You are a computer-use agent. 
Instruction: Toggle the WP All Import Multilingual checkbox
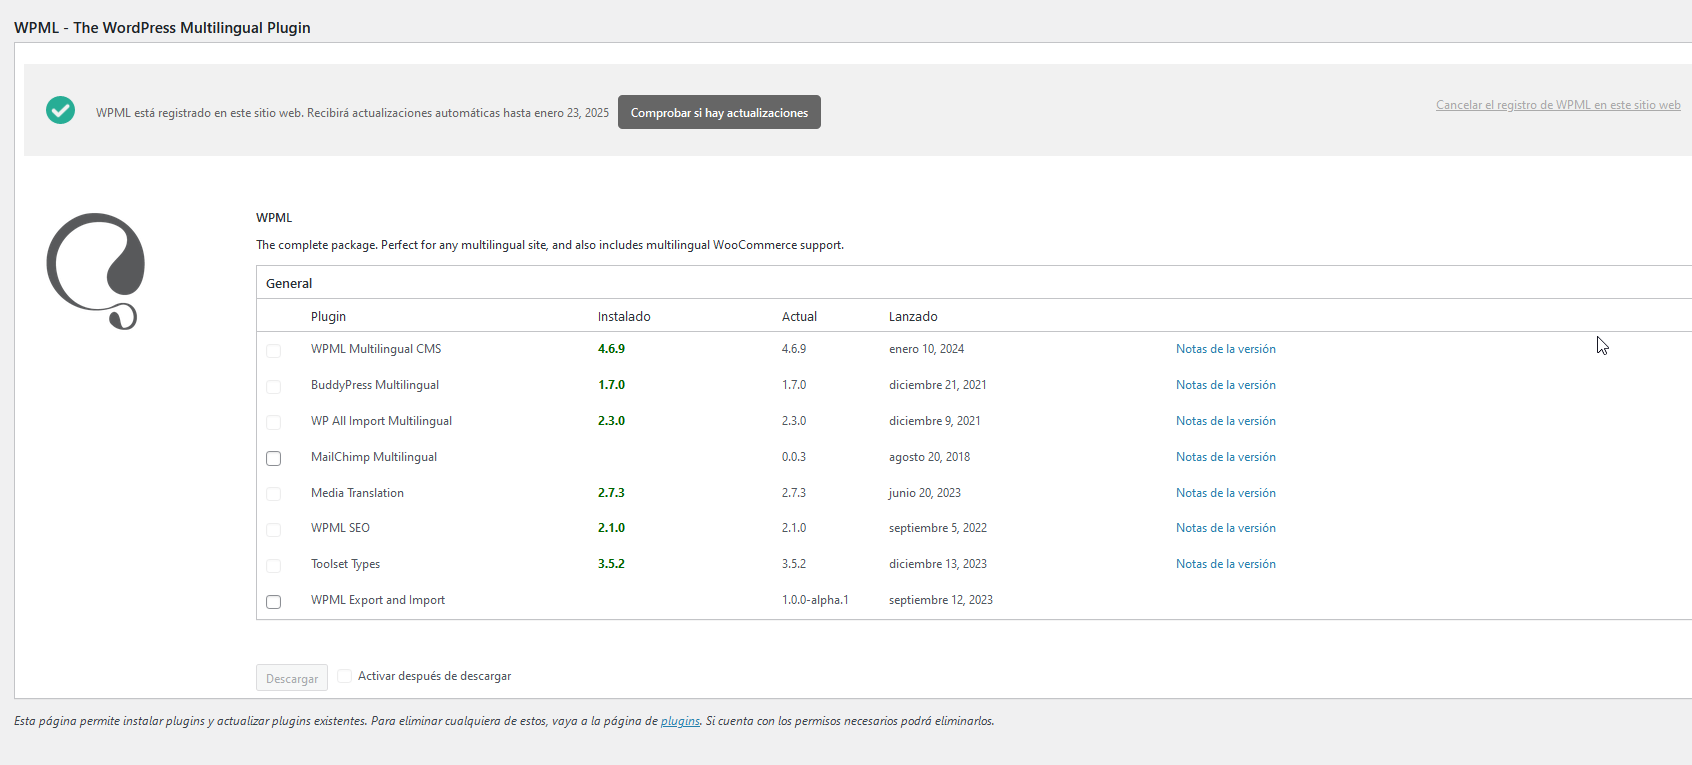click(273, 422)
